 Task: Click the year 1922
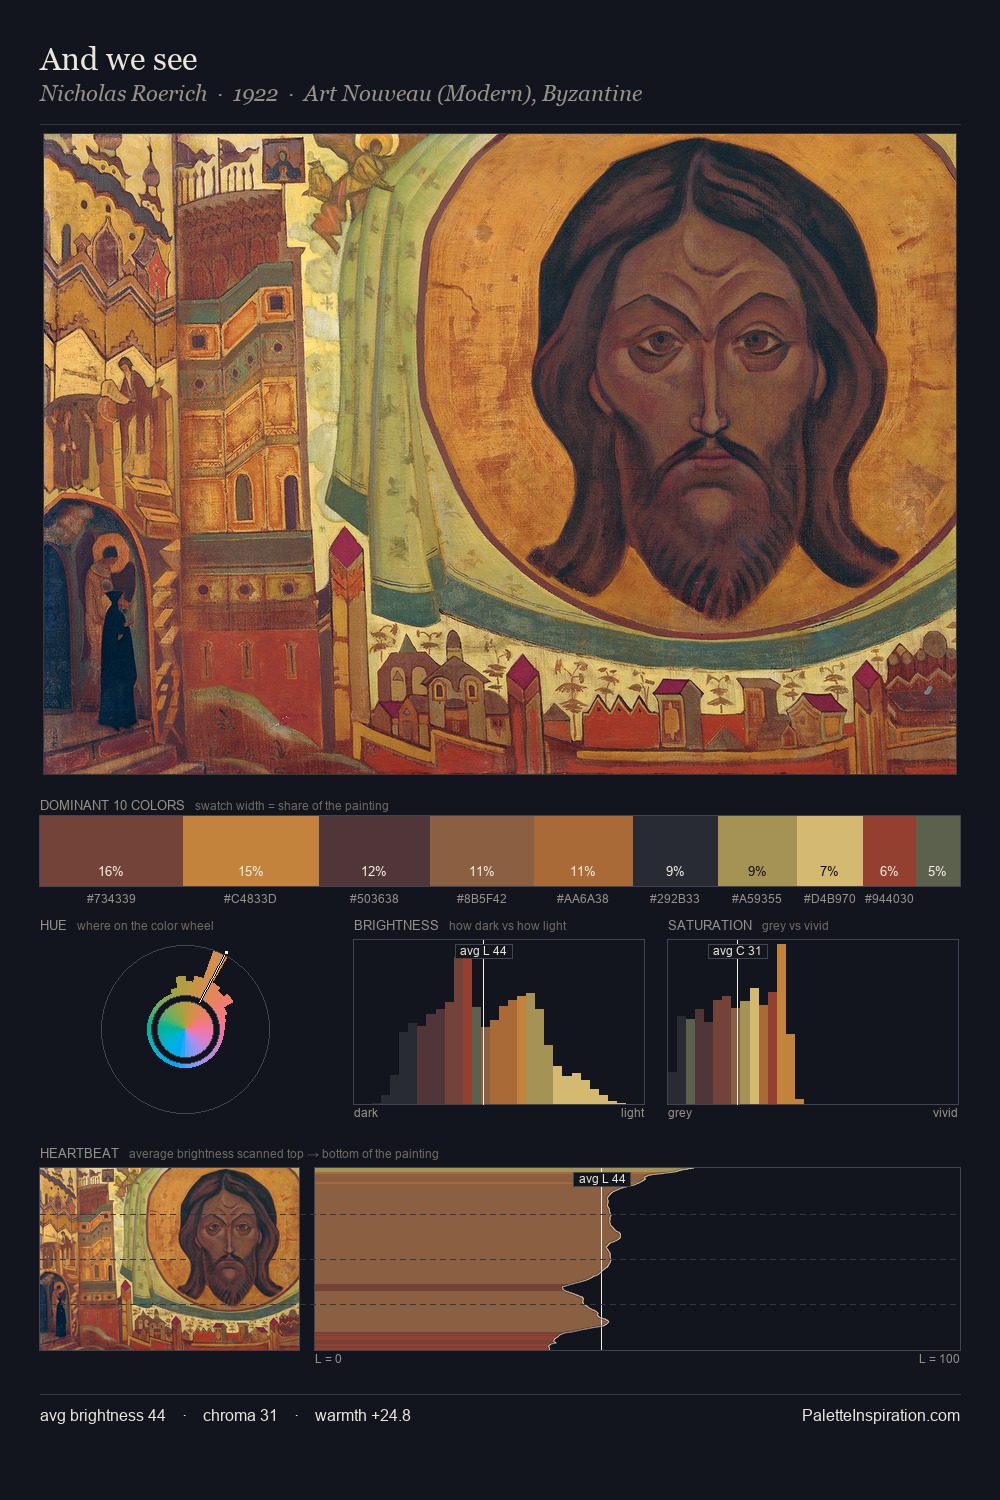255,93
